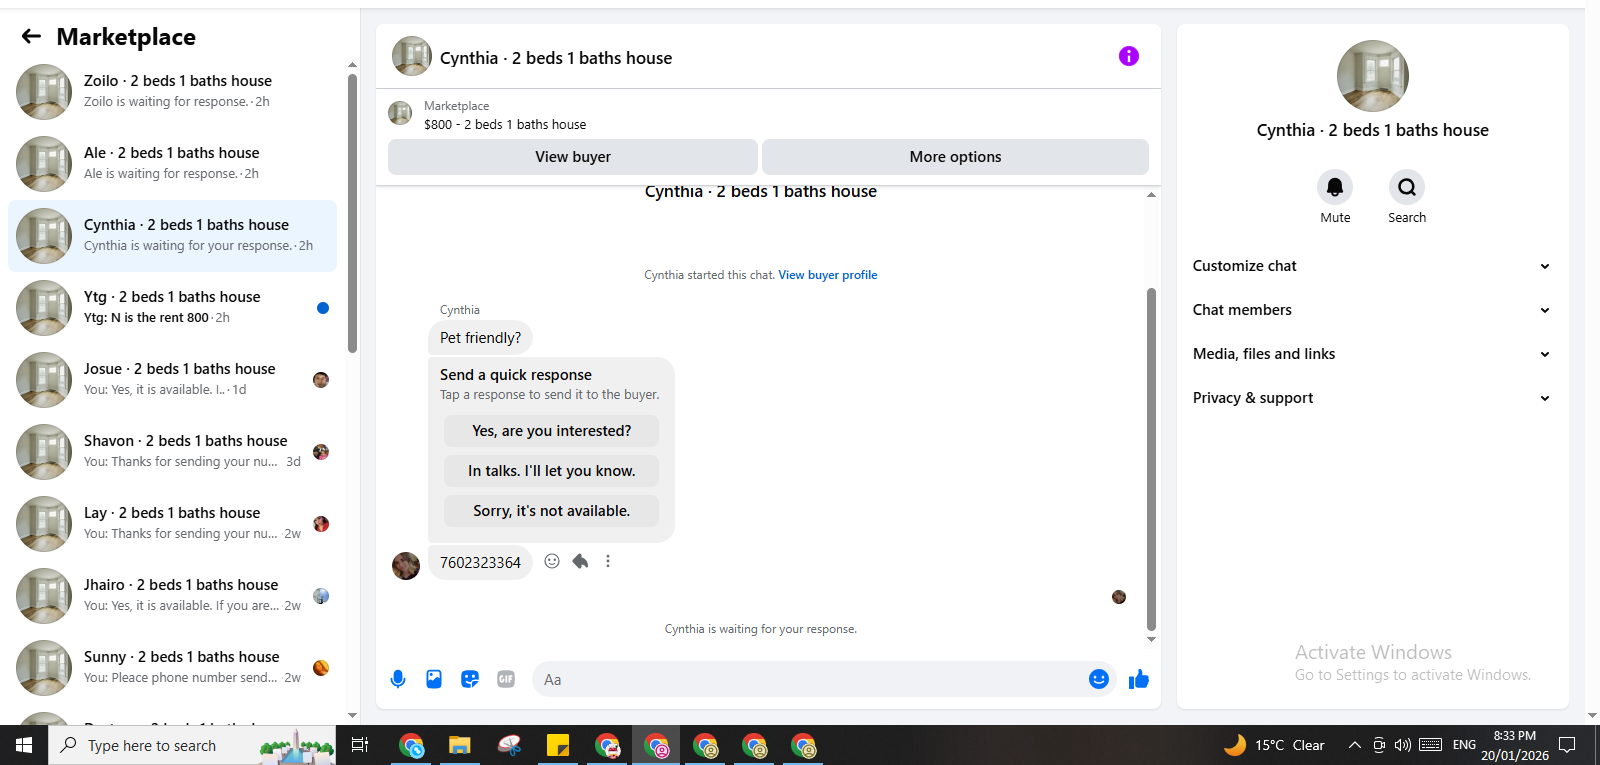
Task: Open conversation info purple icon
Action: tap(1129, 56)
